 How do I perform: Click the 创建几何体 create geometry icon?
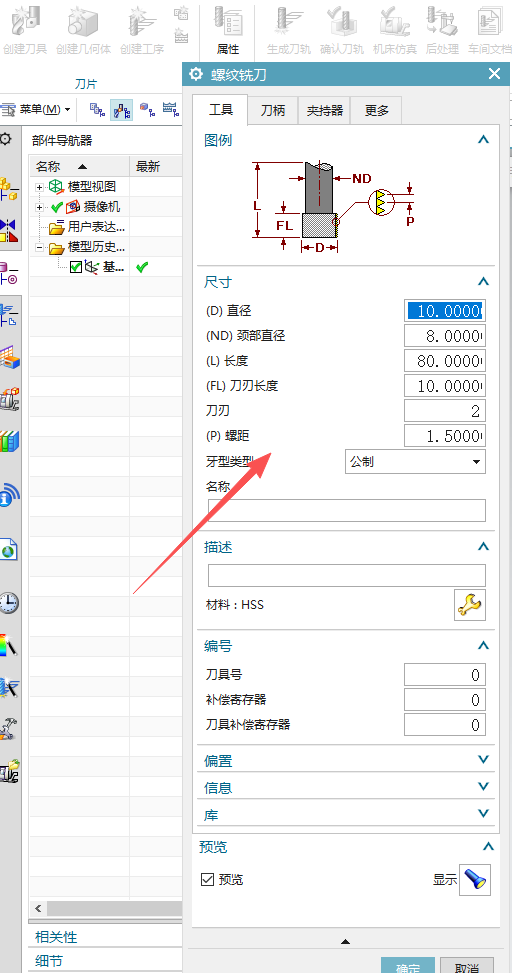(x=84, y=29)
